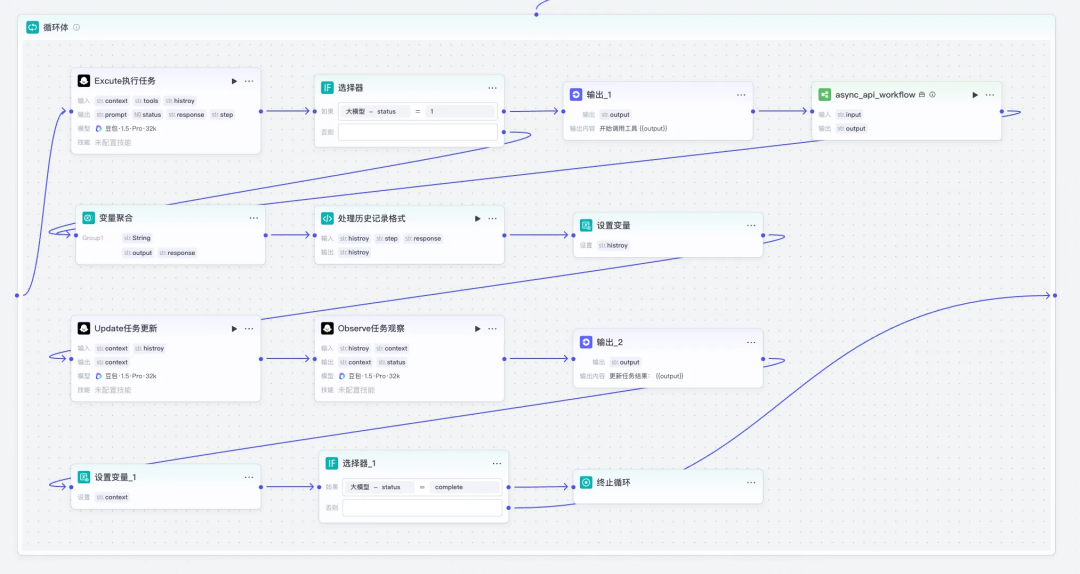The image size is (1080, 574).
Task: Run the async_api_workflow node
Action: [975, 95]
